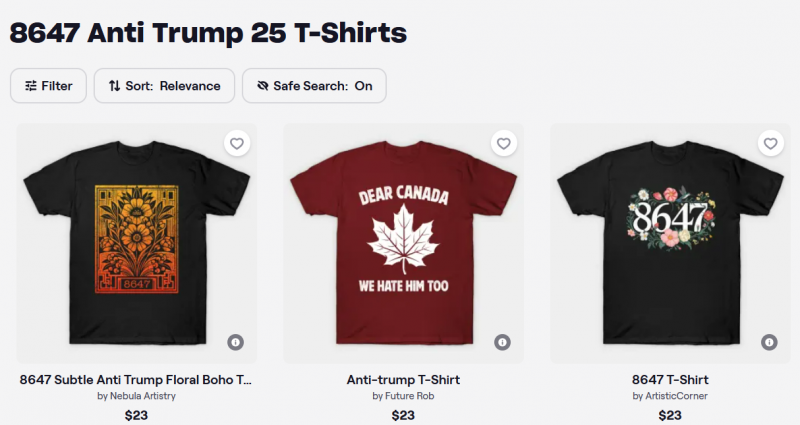Open 8647 Subtle Anti Trump Floral Boho title
Viewport: 800px width, 425px height.
tap(136, 380)
